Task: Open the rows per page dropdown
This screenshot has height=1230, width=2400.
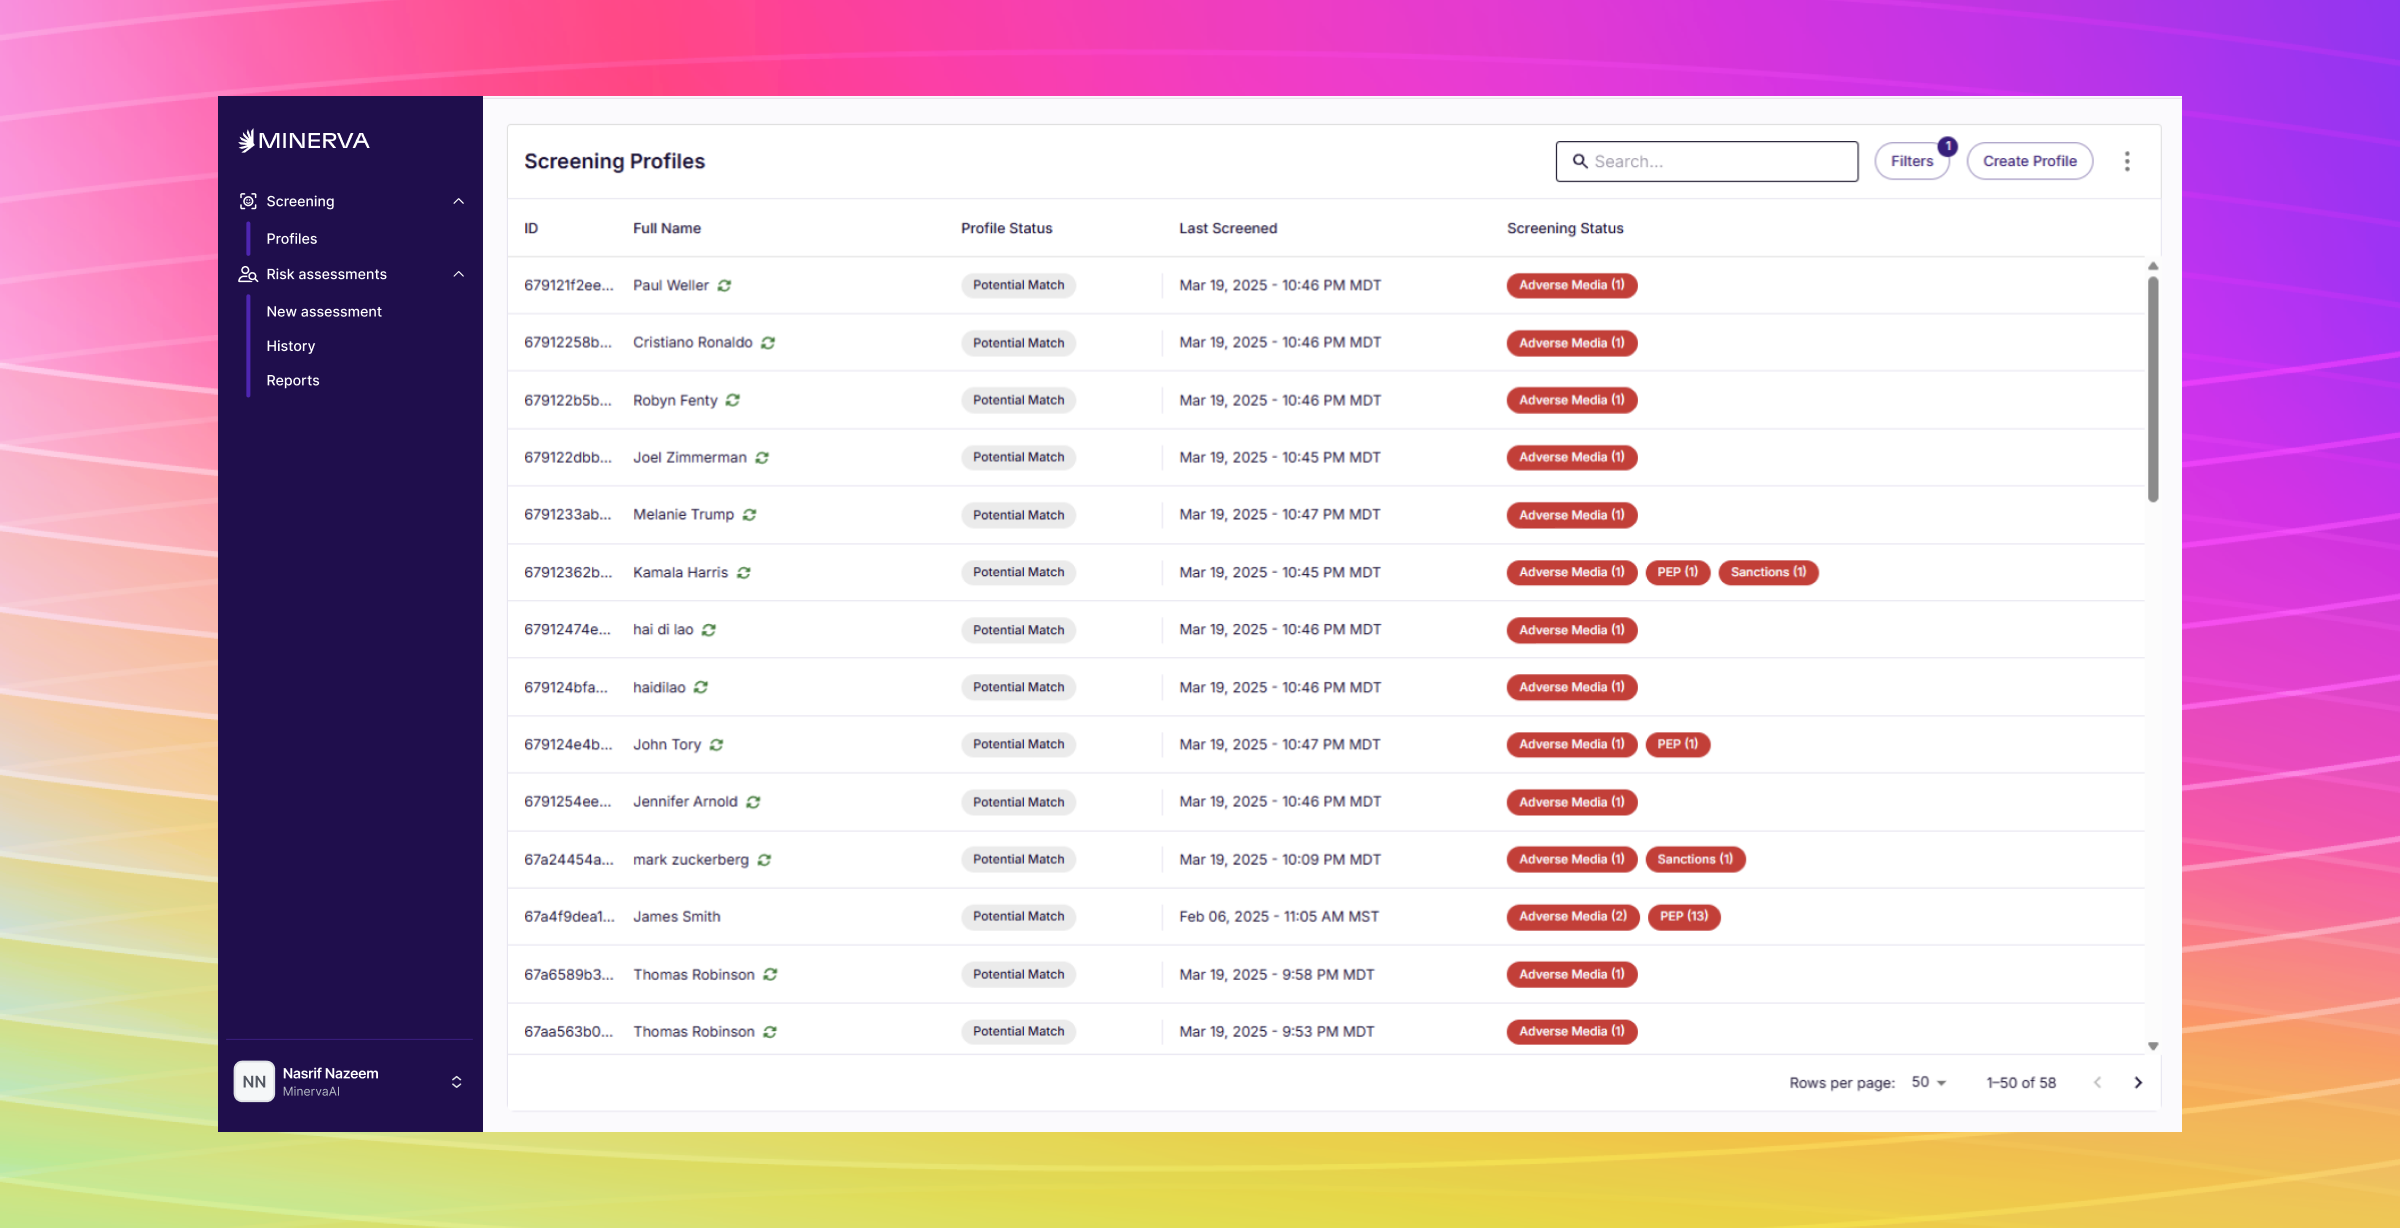Action: point(1929,1083)
